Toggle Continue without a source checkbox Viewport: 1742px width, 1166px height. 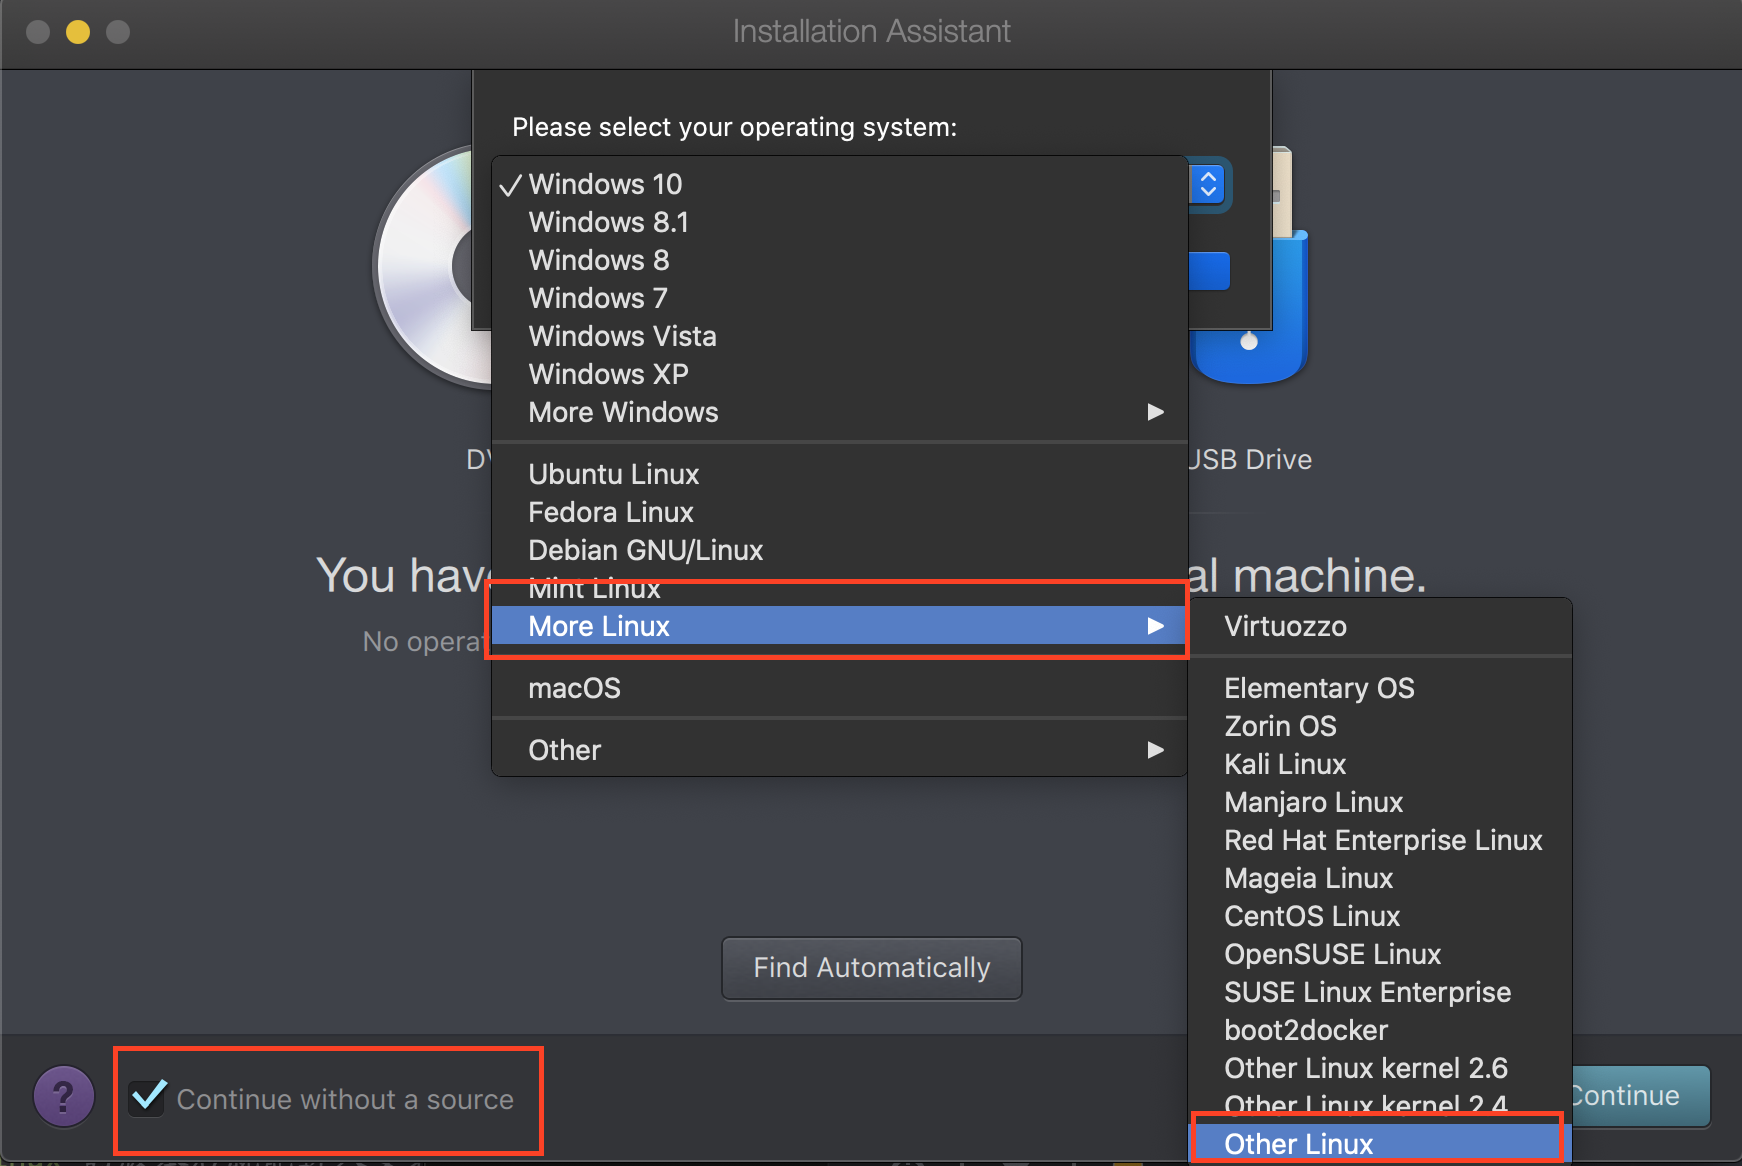(x=148, y=1097)
